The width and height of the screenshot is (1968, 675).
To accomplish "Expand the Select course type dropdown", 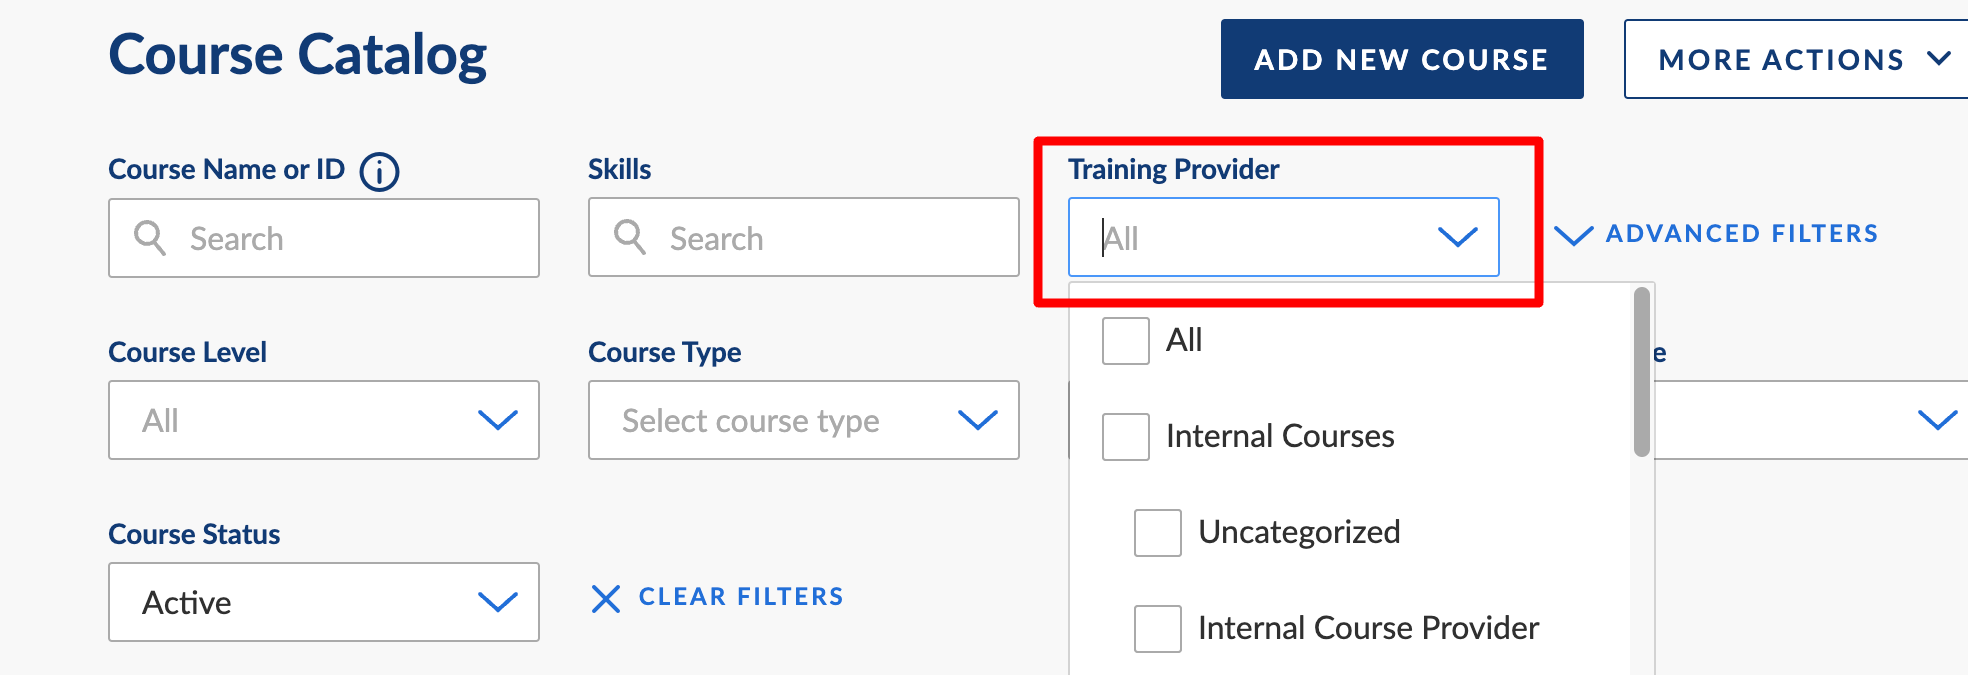I will coord(804,420).
